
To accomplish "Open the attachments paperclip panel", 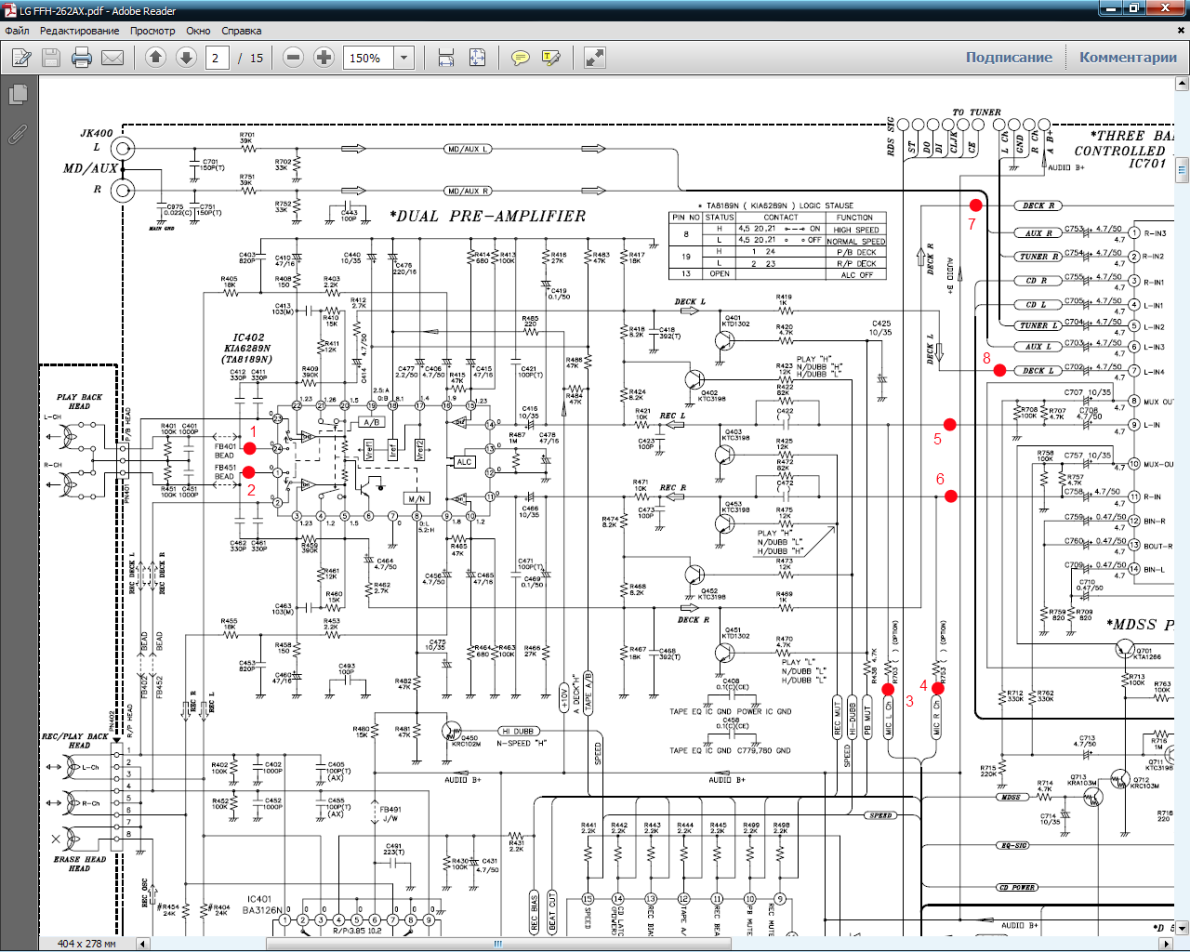I will [x=17, y=133].
